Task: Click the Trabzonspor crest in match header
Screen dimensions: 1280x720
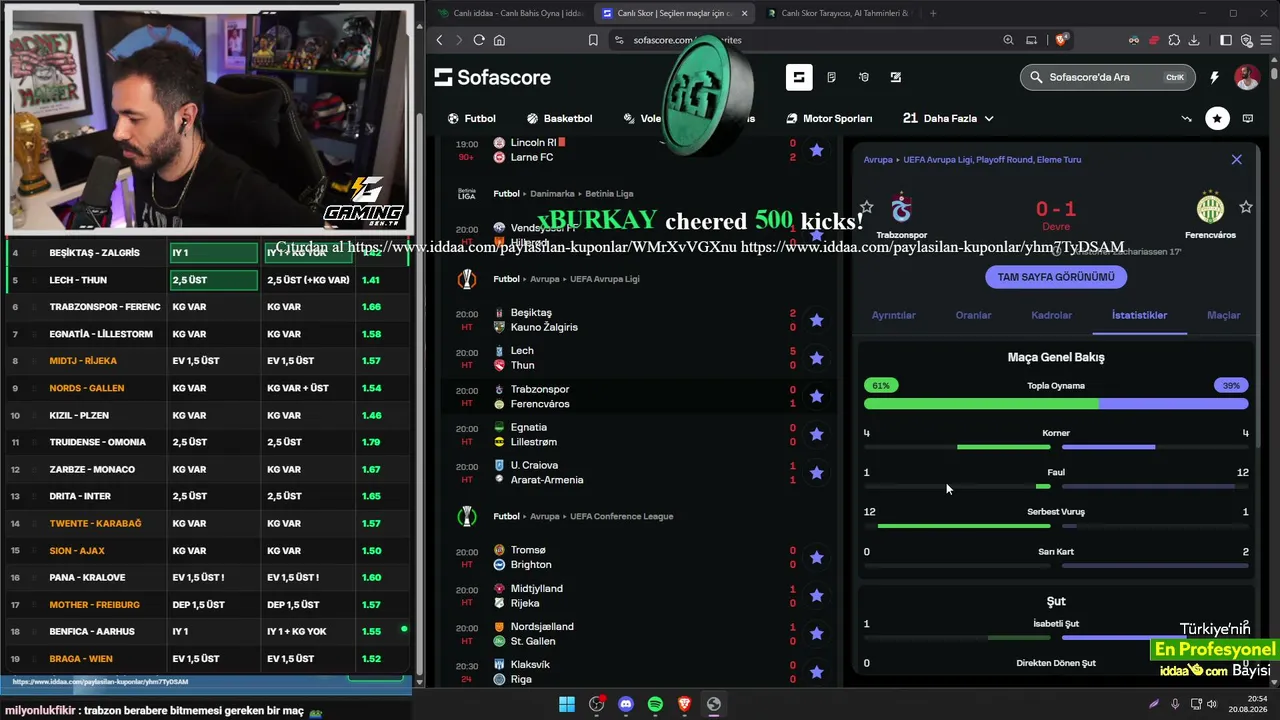Action: (x=901, y=209)
